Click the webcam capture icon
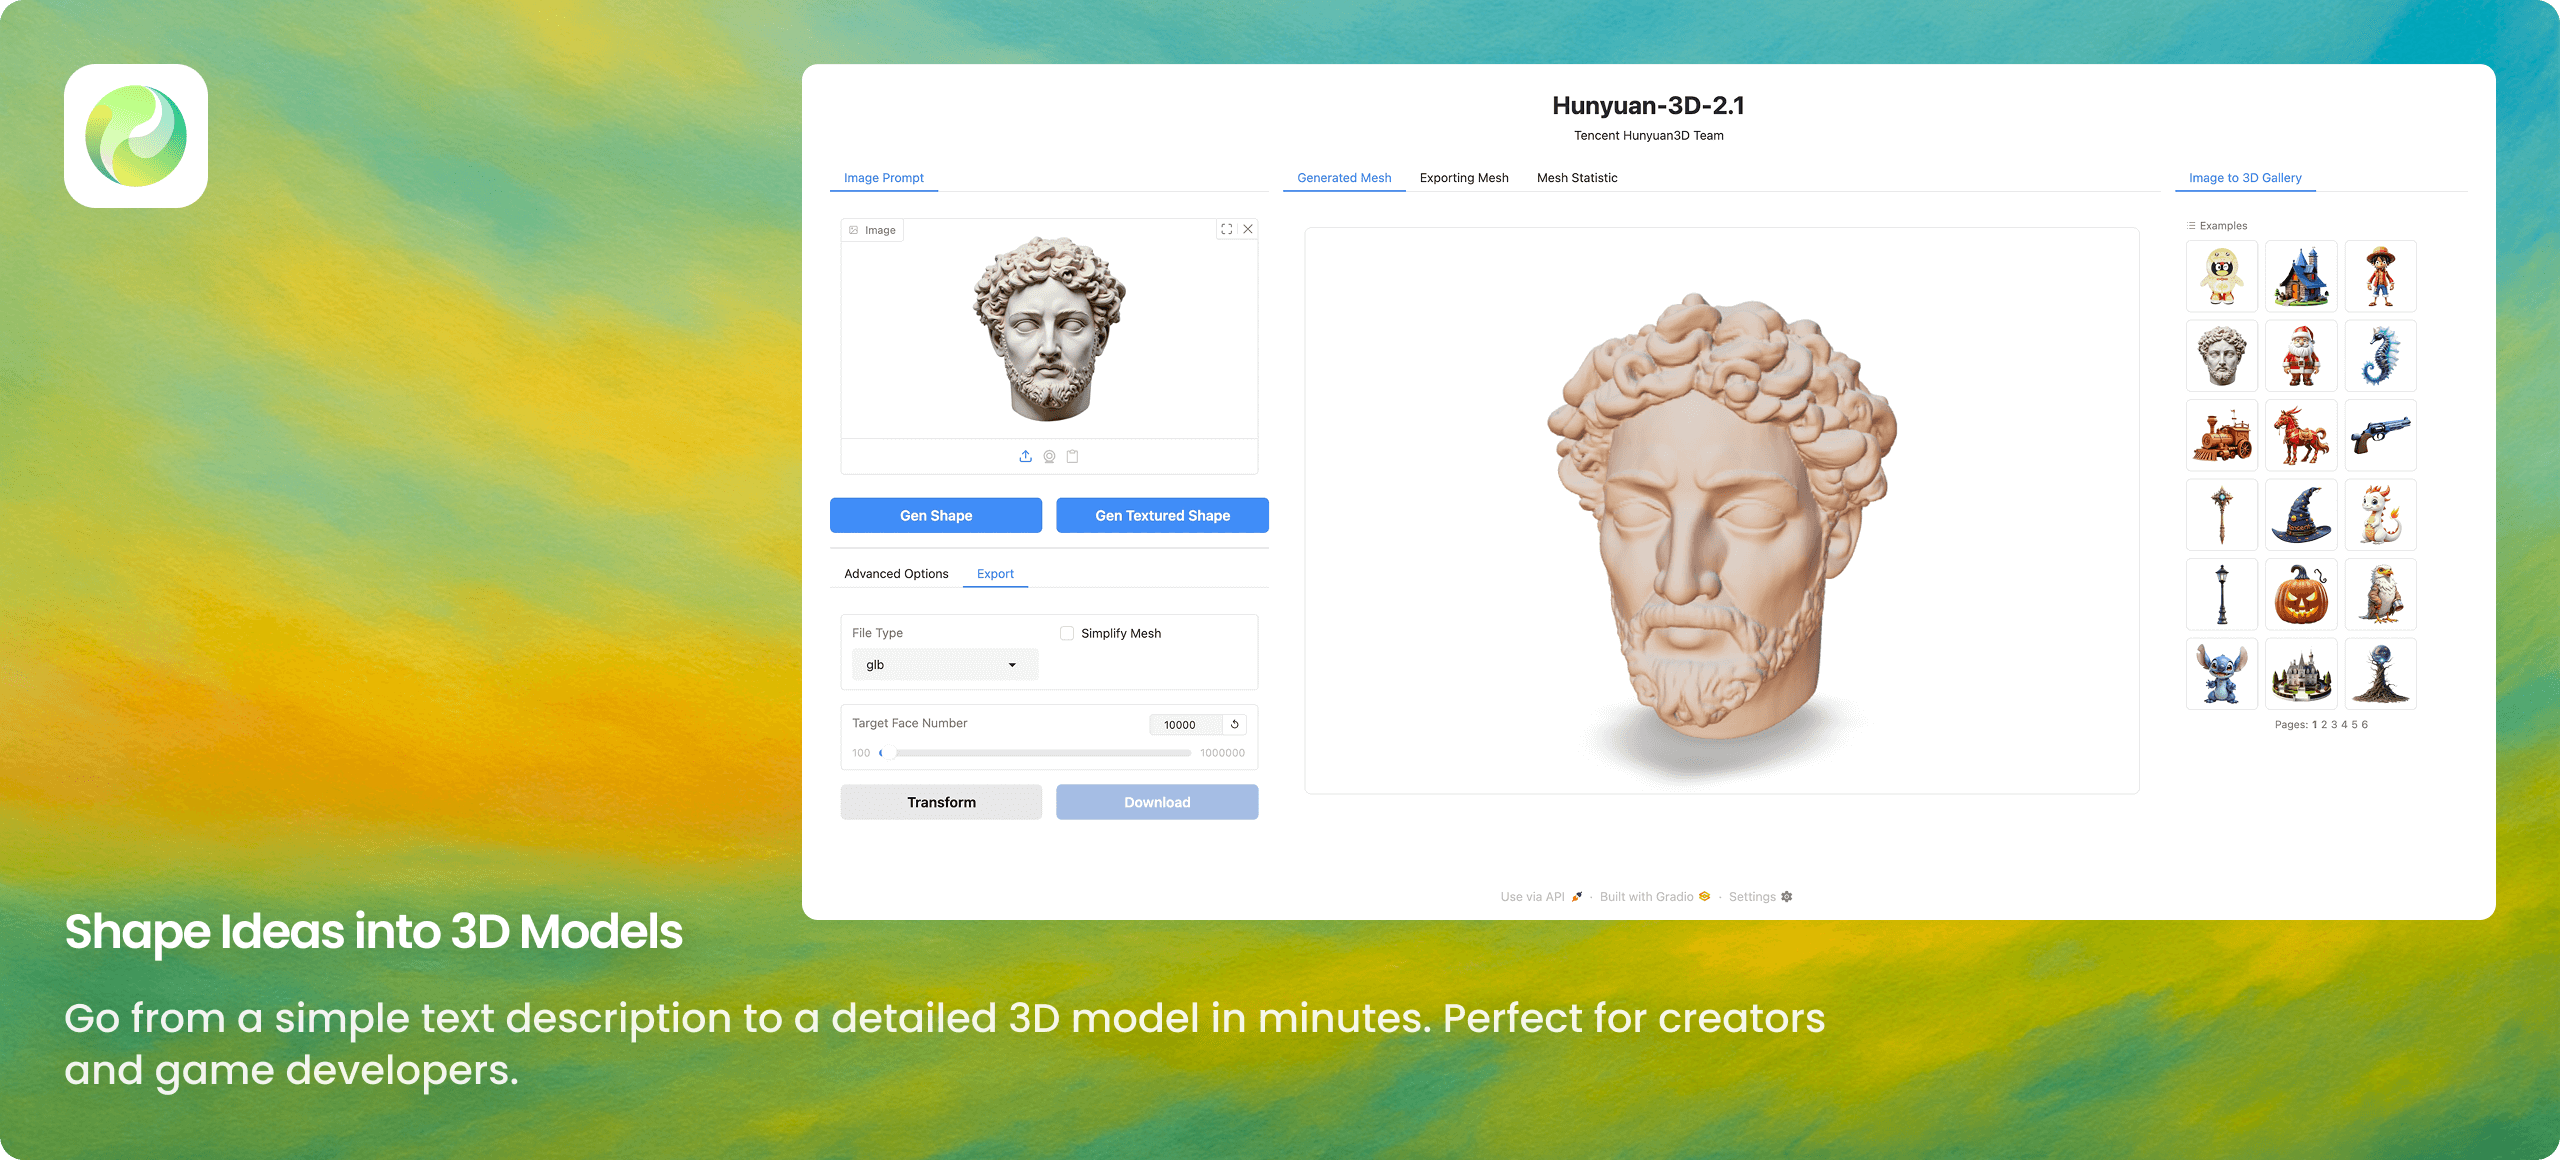 pos(1049,456)
